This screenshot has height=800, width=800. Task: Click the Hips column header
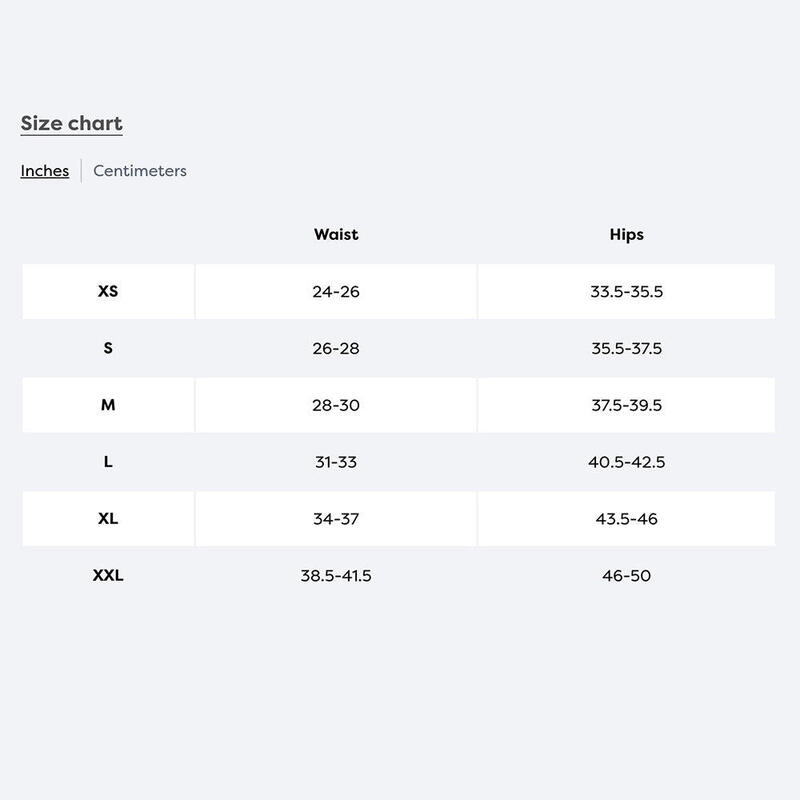pos(627,235)
